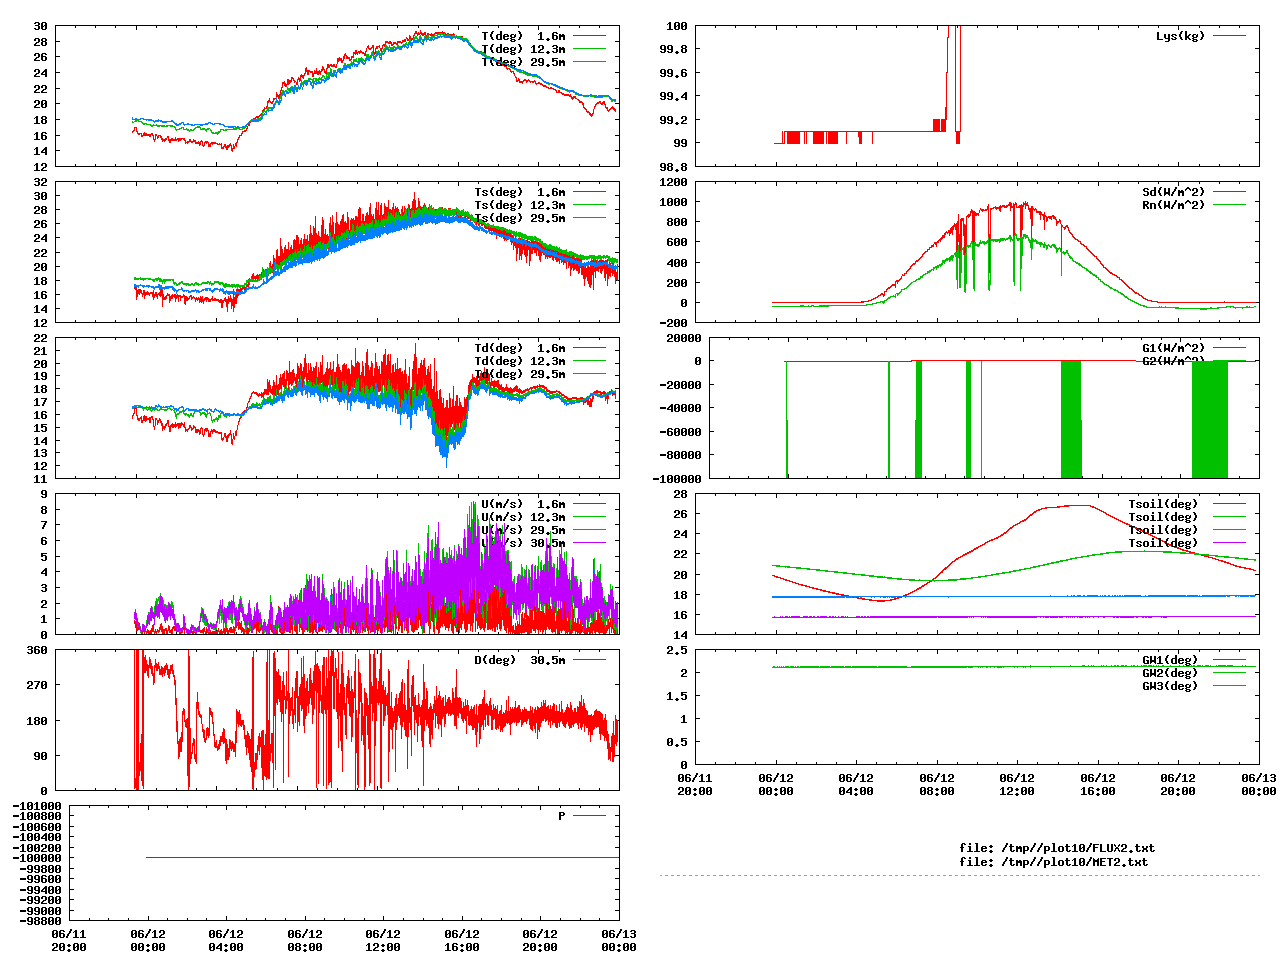
Task: Click 06/12 16:00 tick under GW plot
Action: click(1097, 784)
